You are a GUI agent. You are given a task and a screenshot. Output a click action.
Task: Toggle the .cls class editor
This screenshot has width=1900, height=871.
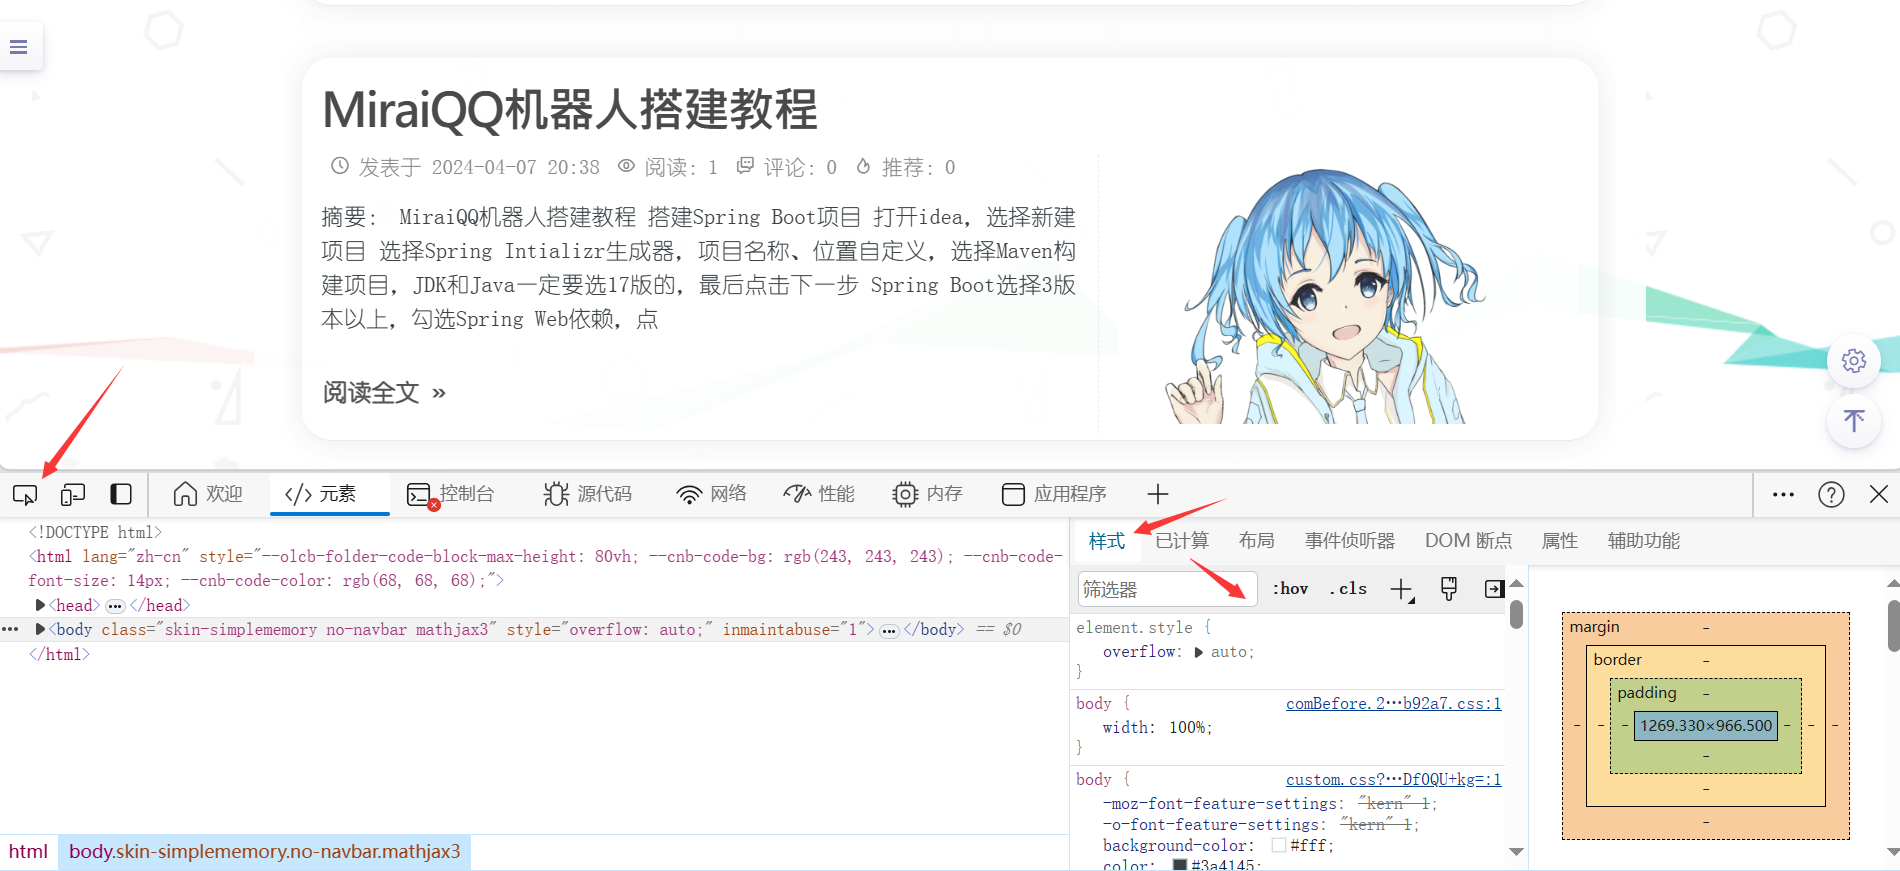tap(1348, 589)
